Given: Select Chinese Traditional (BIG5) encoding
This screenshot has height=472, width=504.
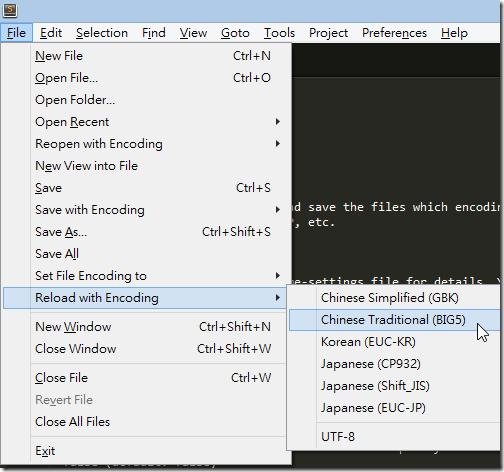Looking at the screenshot, I should click(x=394, y=320).
